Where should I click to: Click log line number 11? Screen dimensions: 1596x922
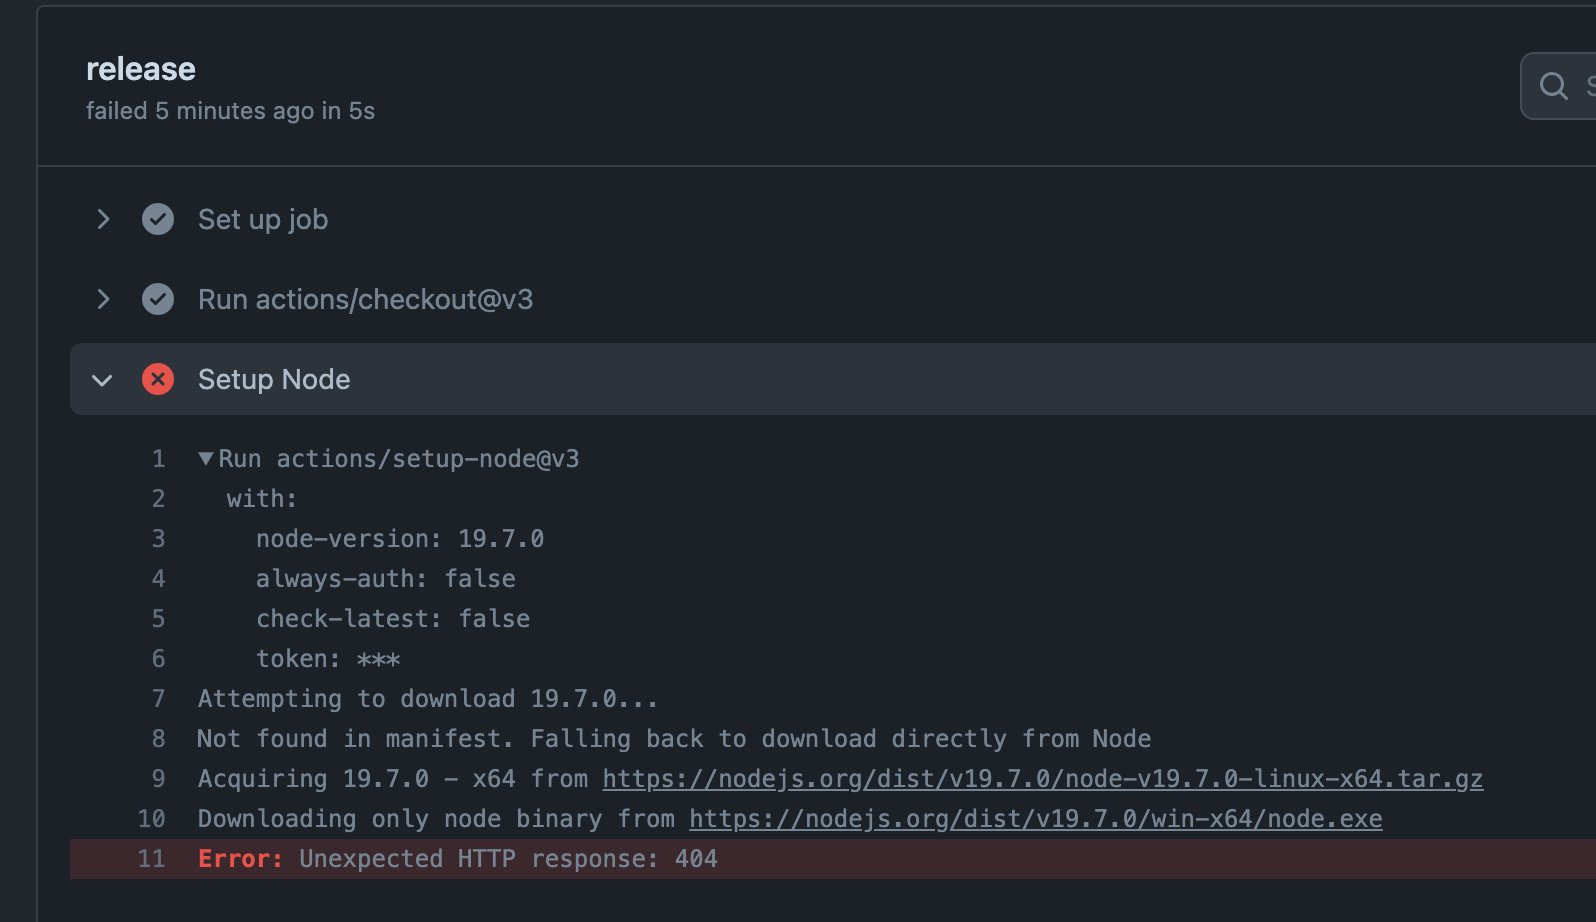tap(152, 859)
